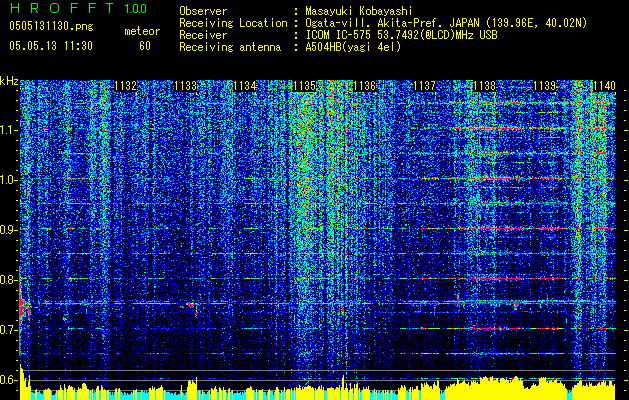Click the date stamp 05.05.13 11:30
This screenshot has height=400, width=629.
[51, 46]
